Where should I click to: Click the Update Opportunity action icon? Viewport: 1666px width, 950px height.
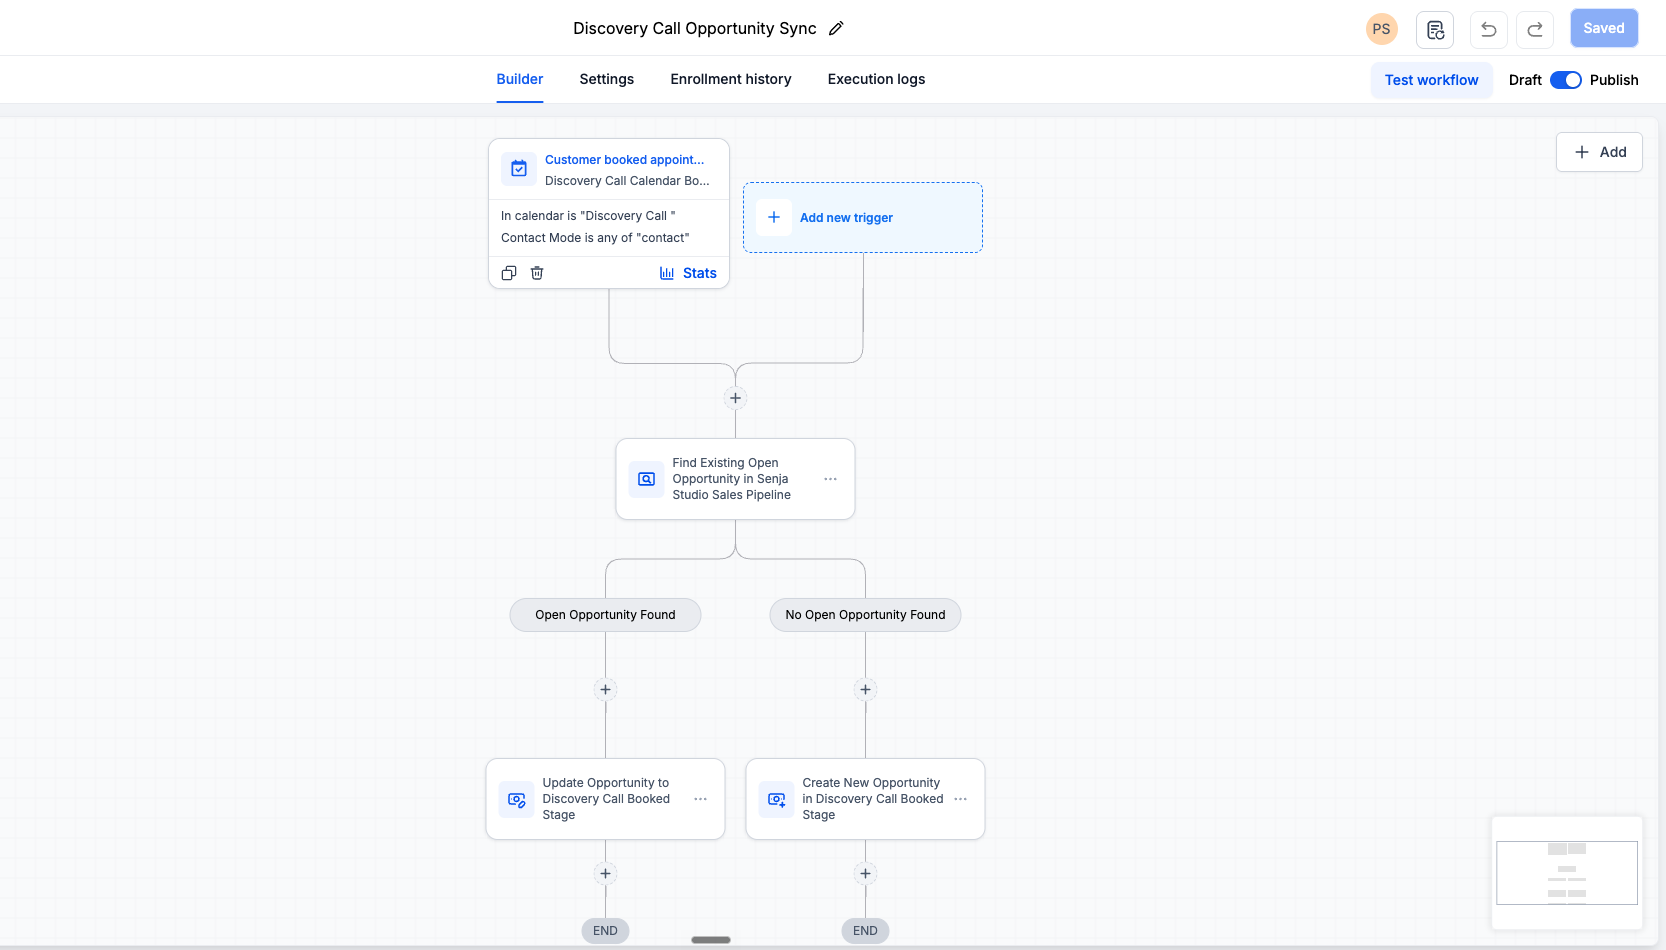click(516, 799)
